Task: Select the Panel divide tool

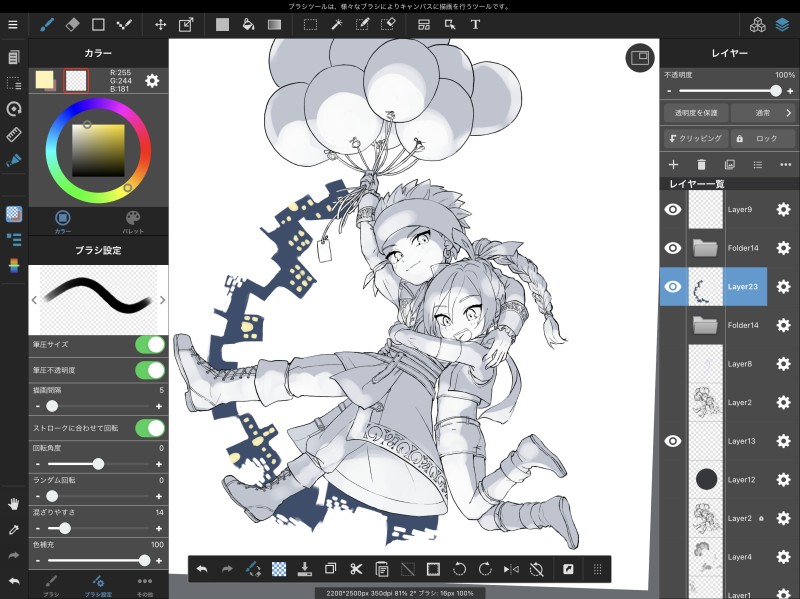Action: point(423,24)
